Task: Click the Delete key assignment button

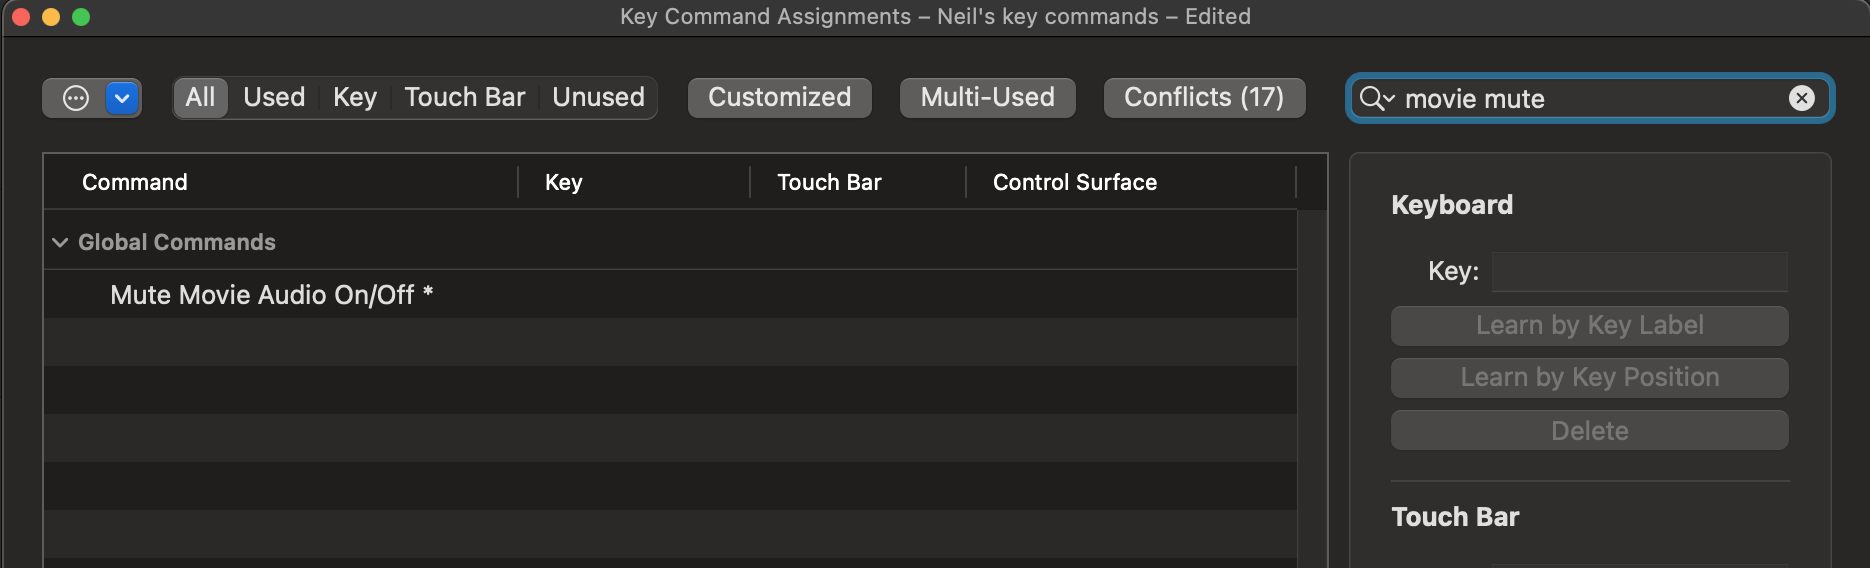Action: 1589,430
